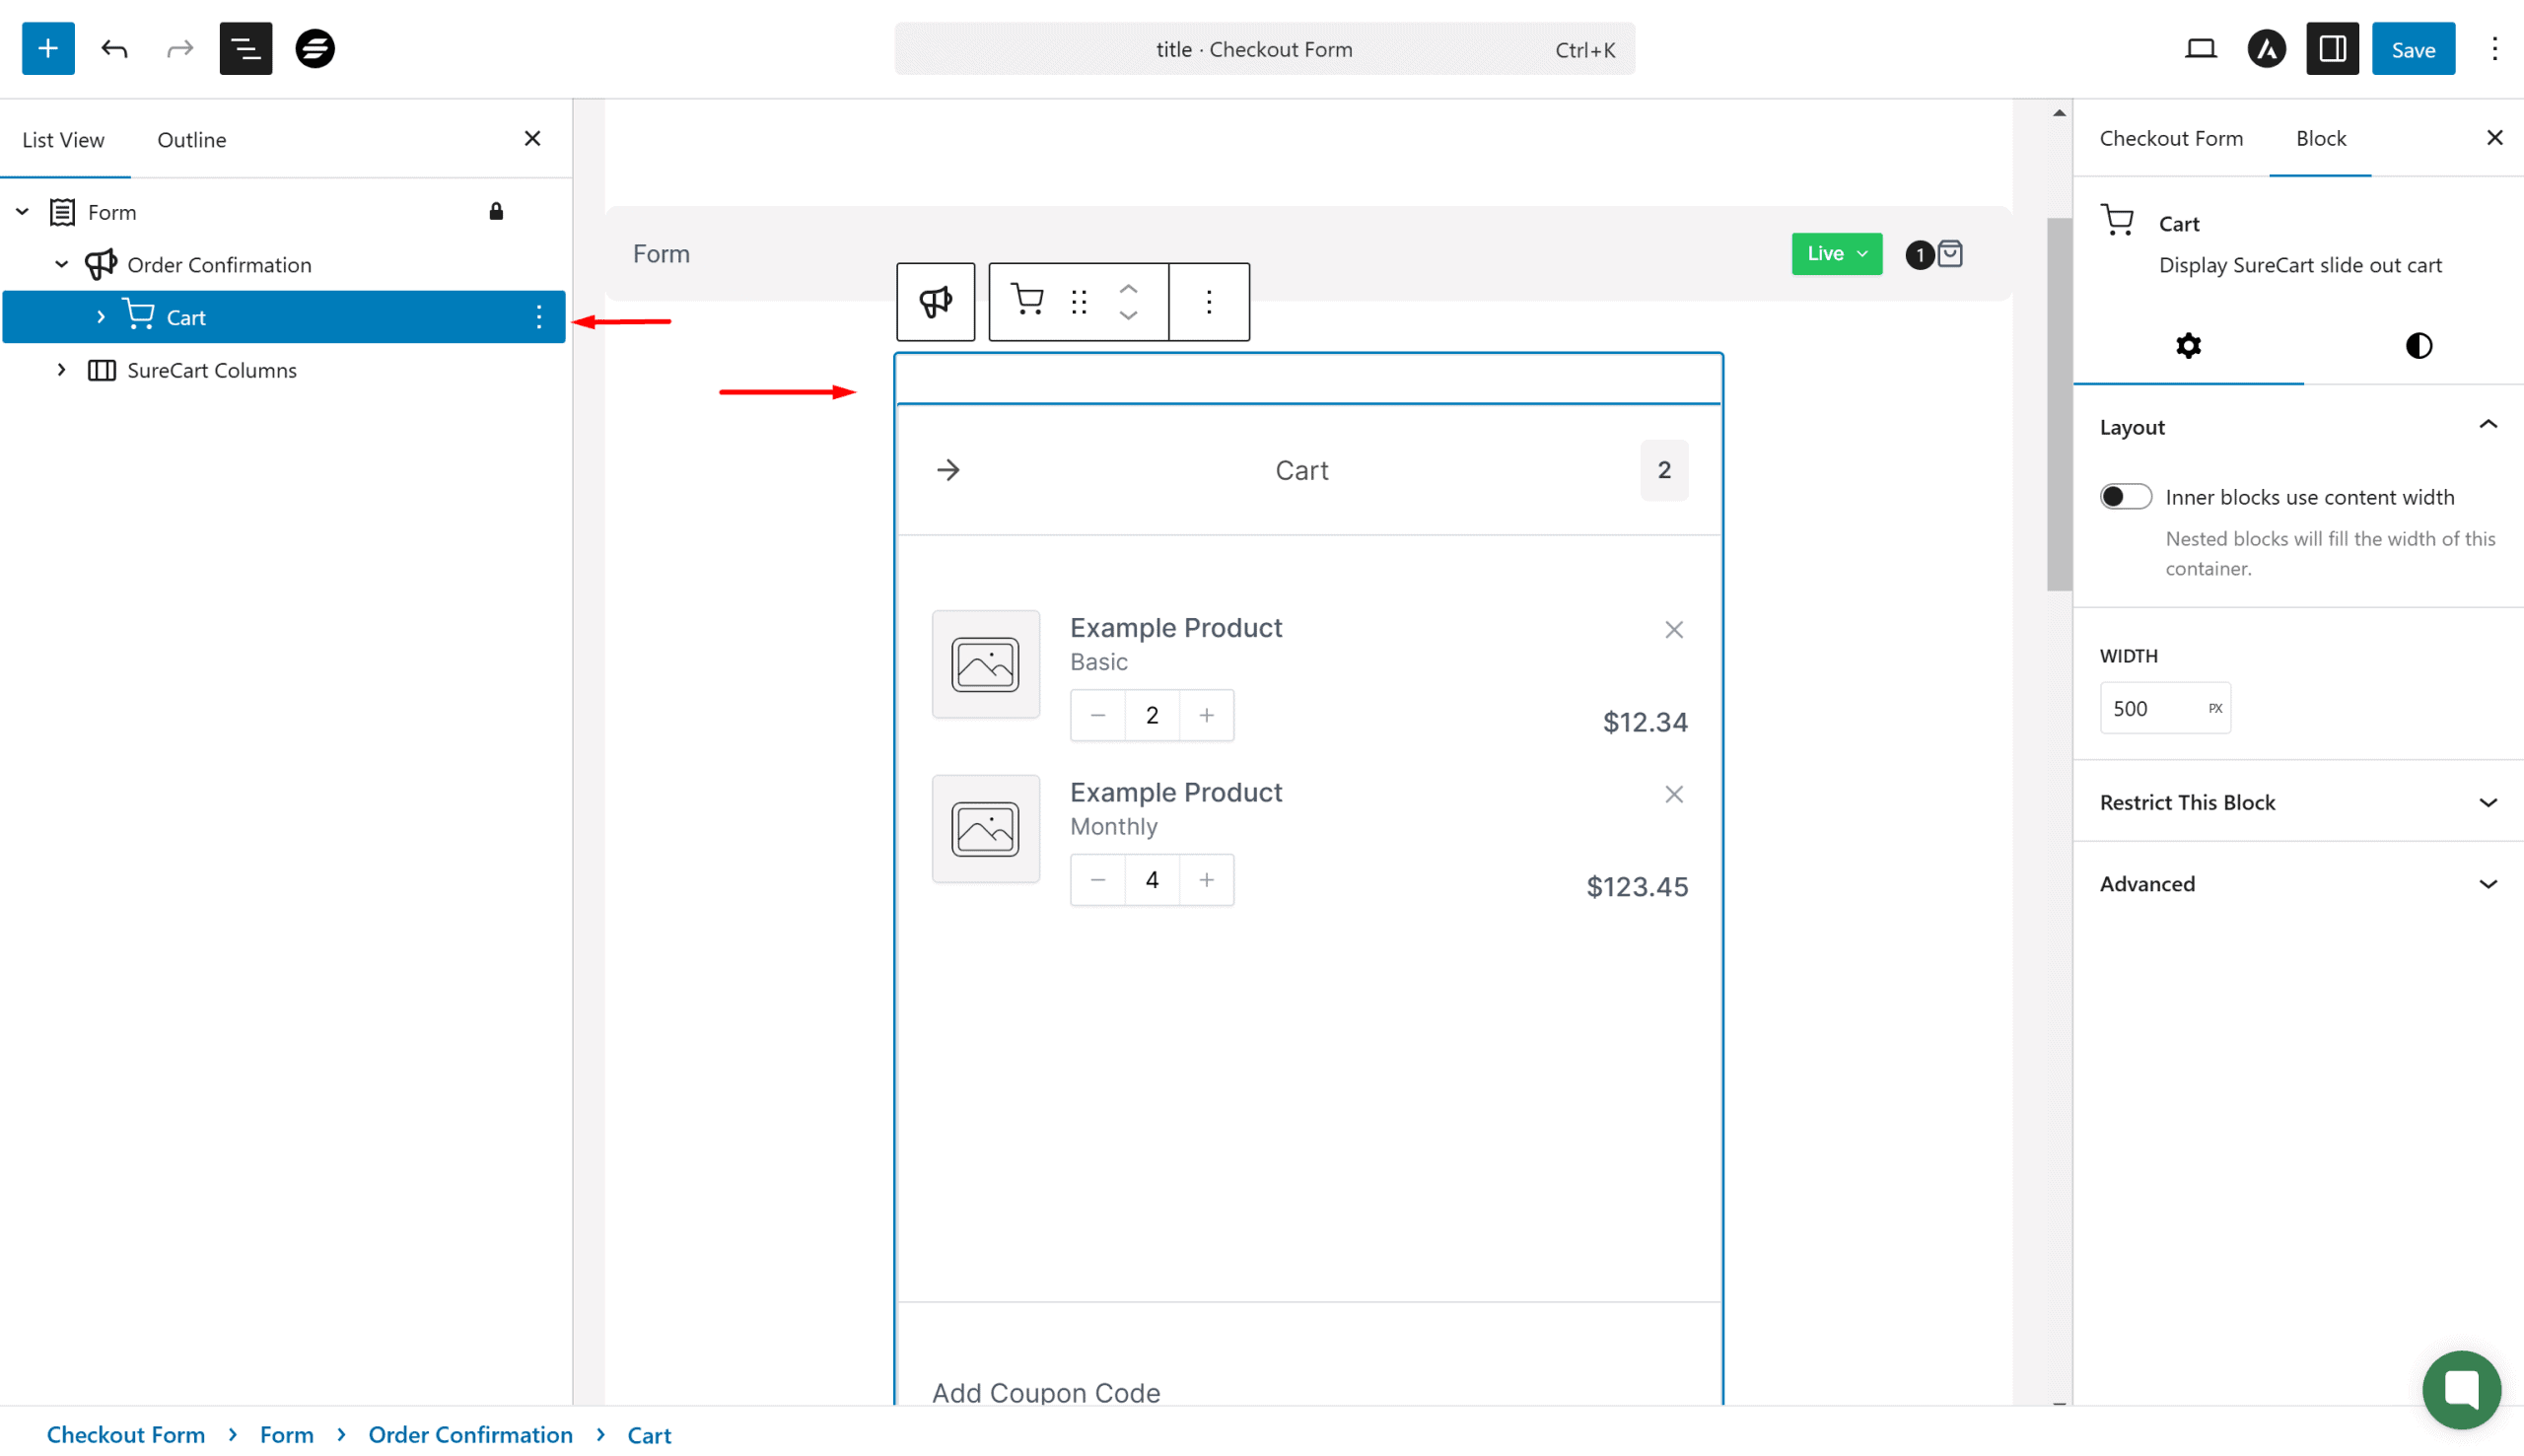Open block styles half-circle tab
The image size is (2524, 1456).
click(x=2418, y=346)
